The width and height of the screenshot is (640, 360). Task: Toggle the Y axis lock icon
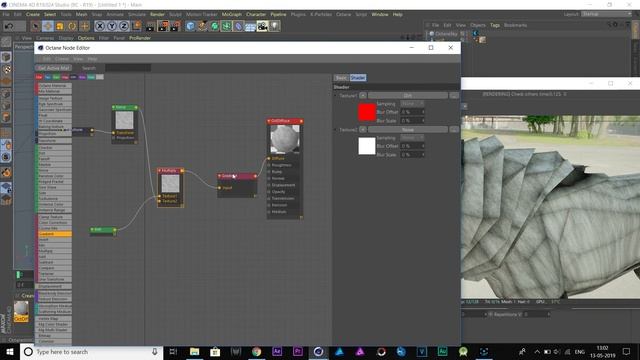pyautogui.click(x=112, y=26)
